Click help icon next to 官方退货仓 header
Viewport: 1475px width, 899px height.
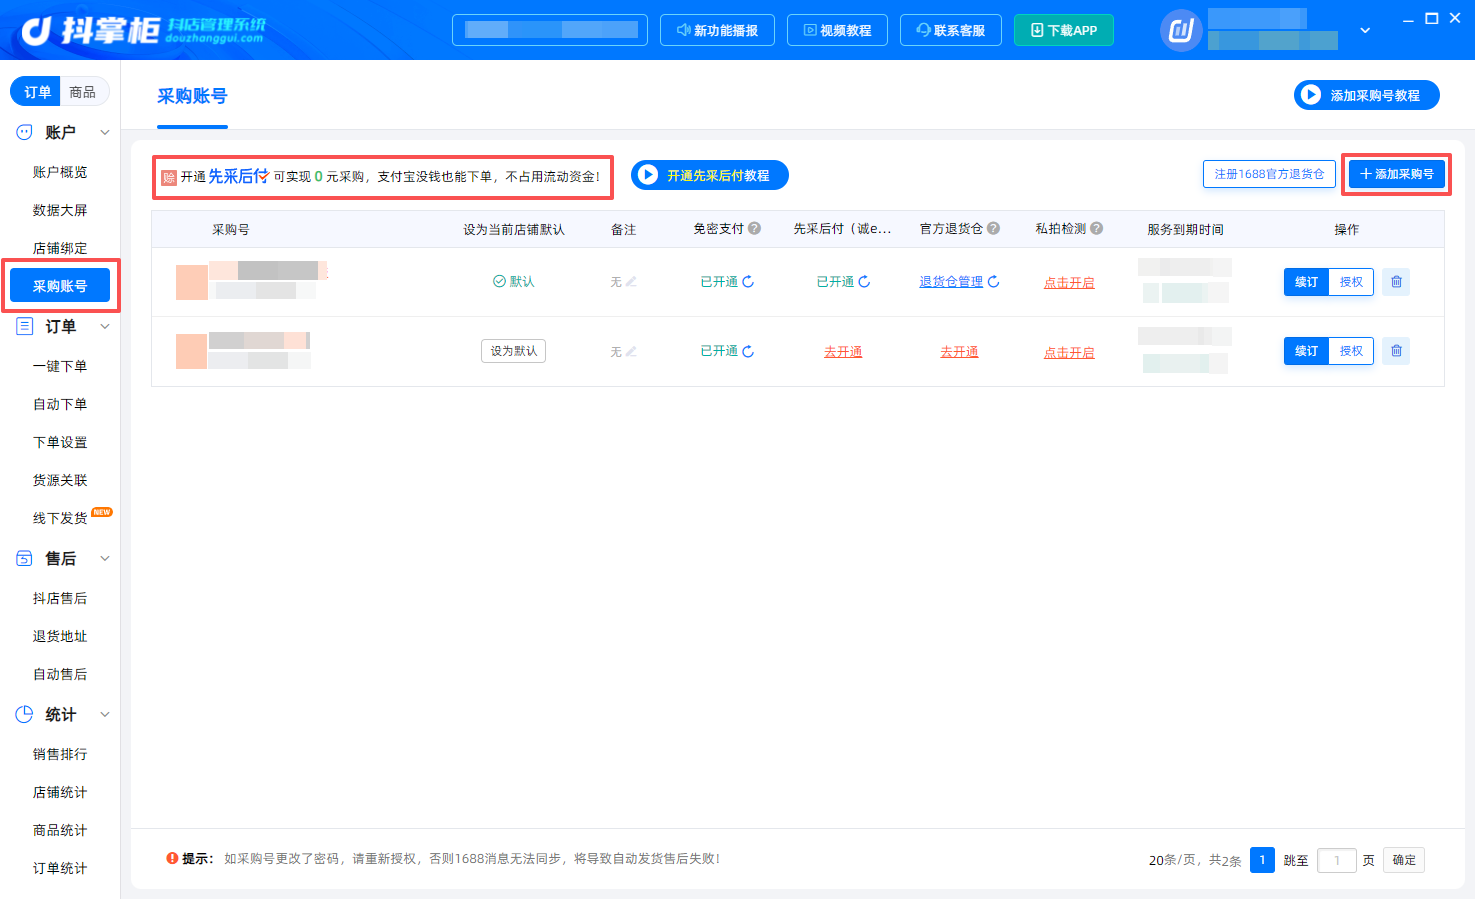pyautogui.click(x=993, y=228)
